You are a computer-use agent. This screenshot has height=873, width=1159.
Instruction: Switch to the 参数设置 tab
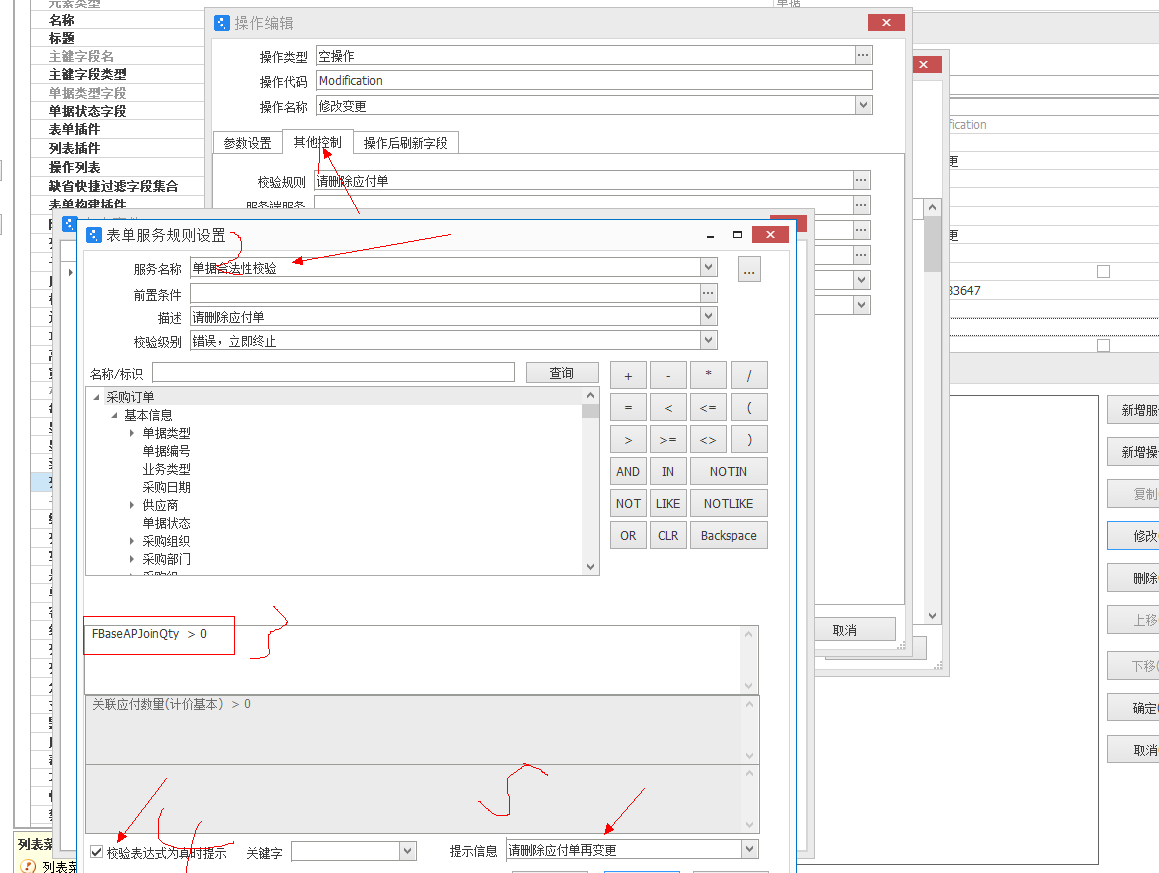[247, 143]
